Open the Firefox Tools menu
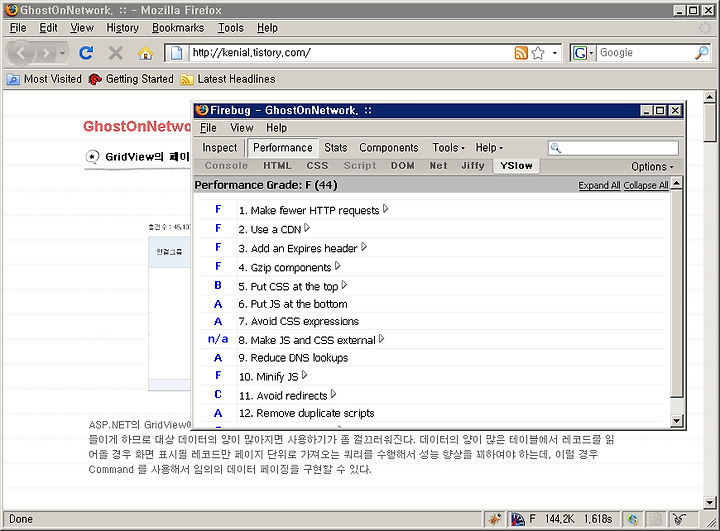This screenshot has width=720, height=531. click(x=231, y=28)
